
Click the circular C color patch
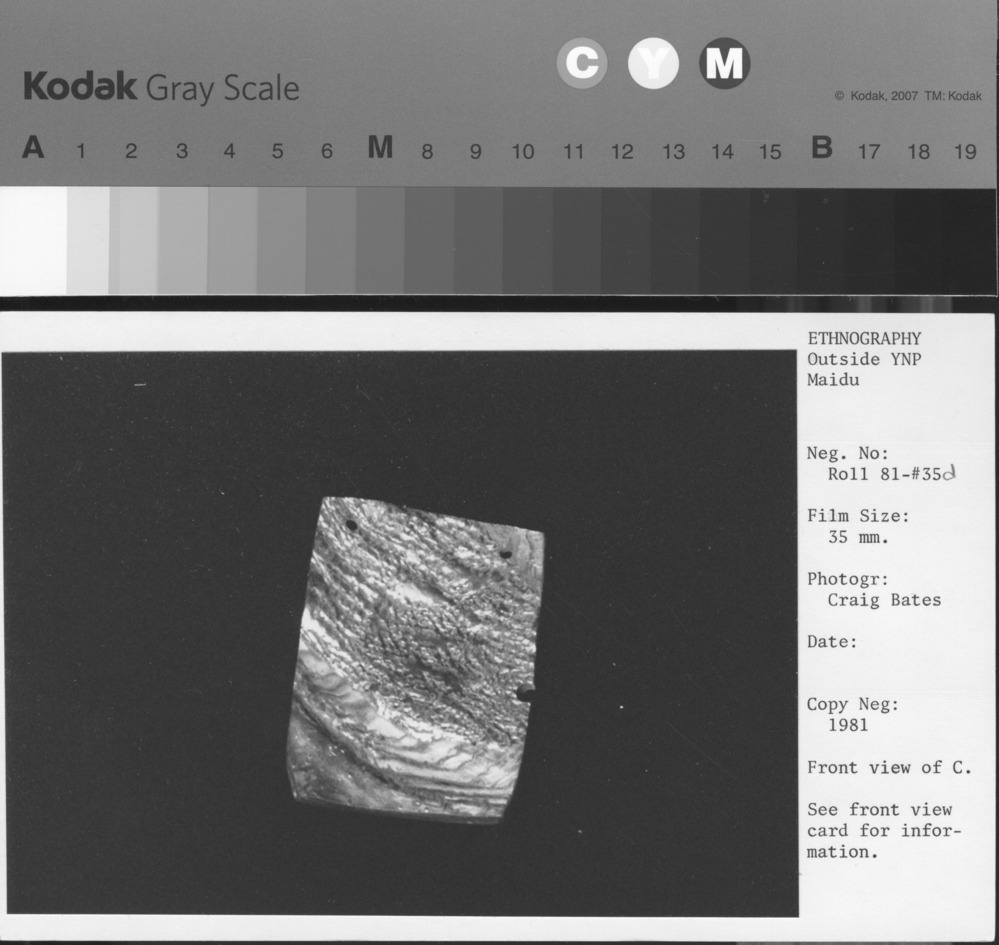click(x=581, y=64)
